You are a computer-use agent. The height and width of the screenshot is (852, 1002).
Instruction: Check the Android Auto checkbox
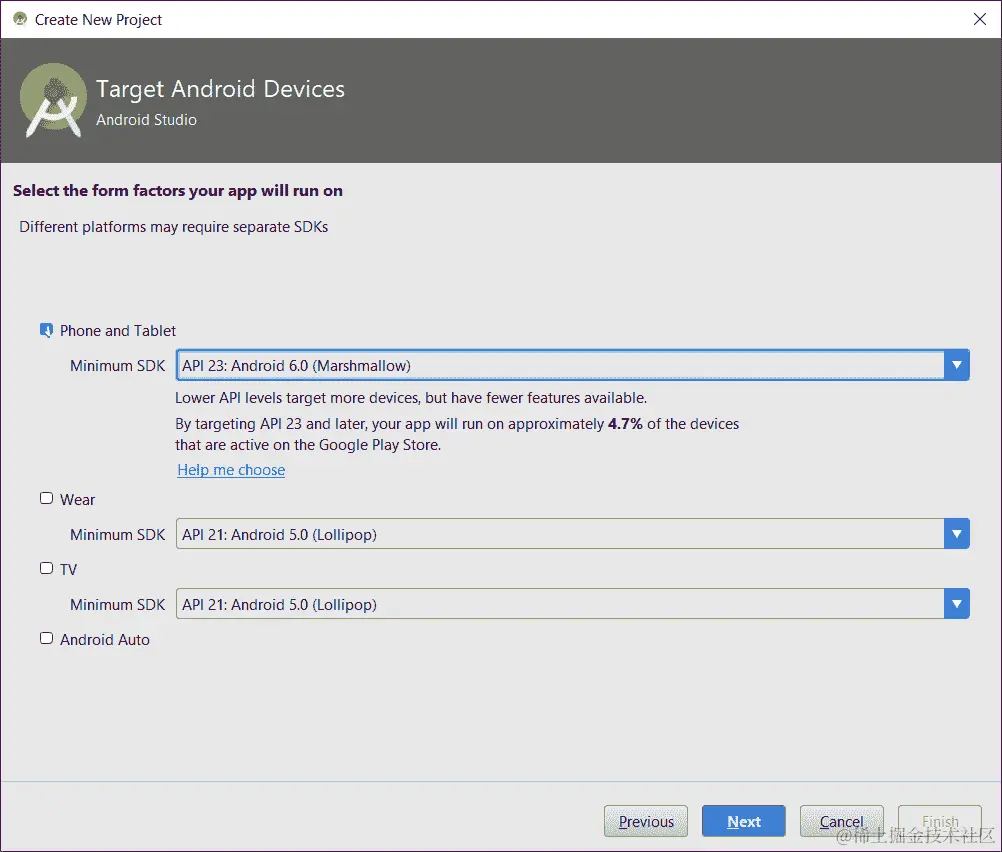click(47, 639)
